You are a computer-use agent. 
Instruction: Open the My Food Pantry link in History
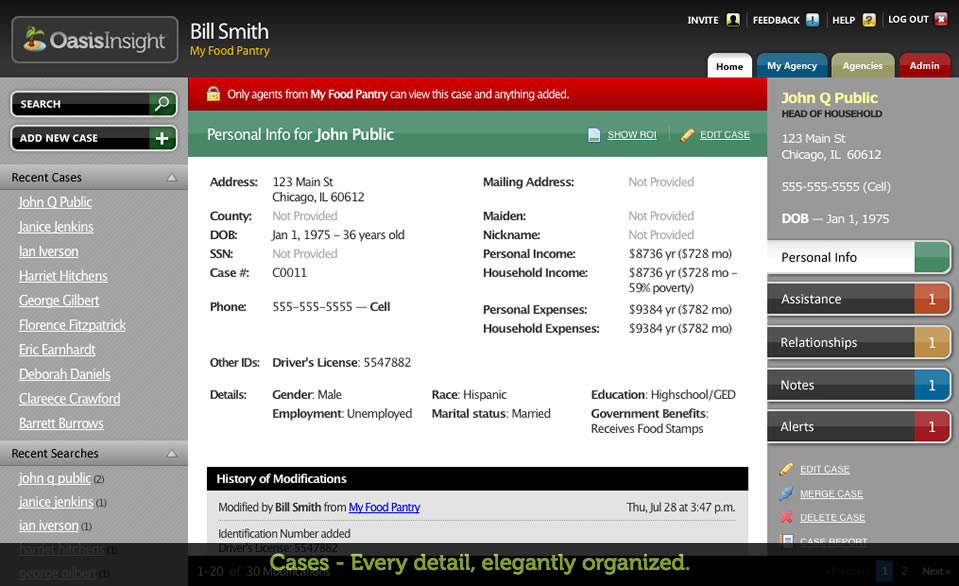pos(384,508)
